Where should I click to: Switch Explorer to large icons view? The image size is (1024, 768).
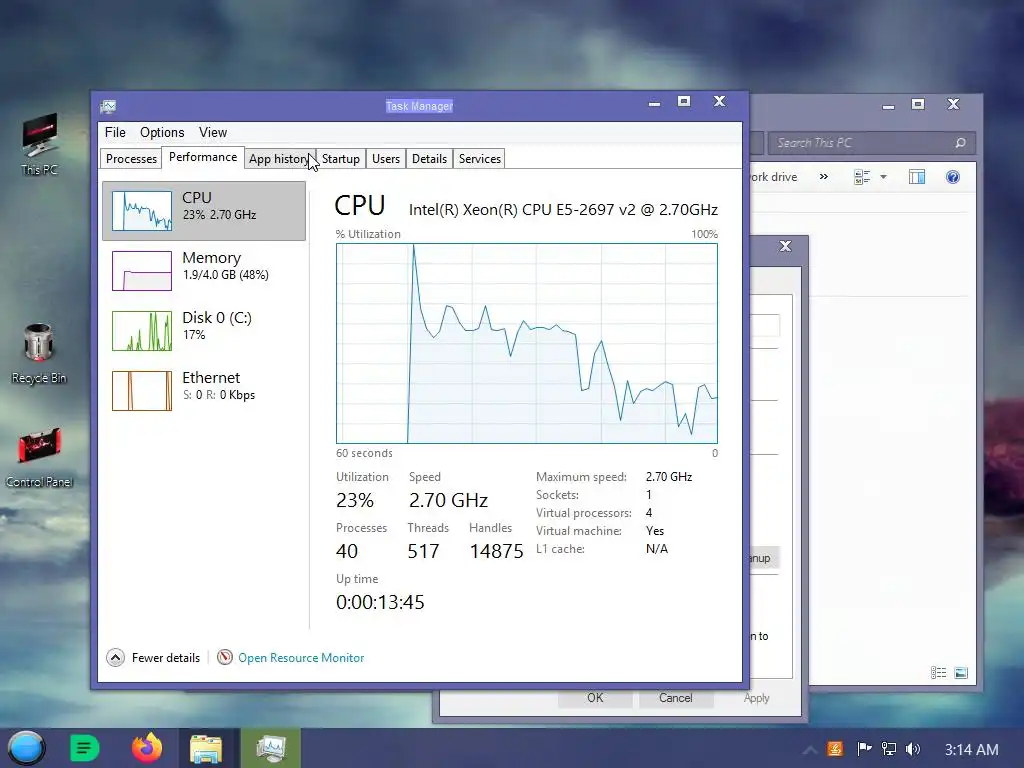(961, 673)
